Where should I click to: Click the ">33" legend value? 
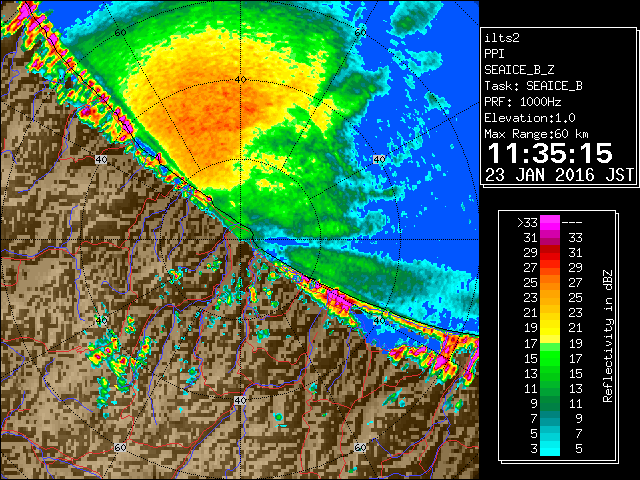tap(527, 223)
